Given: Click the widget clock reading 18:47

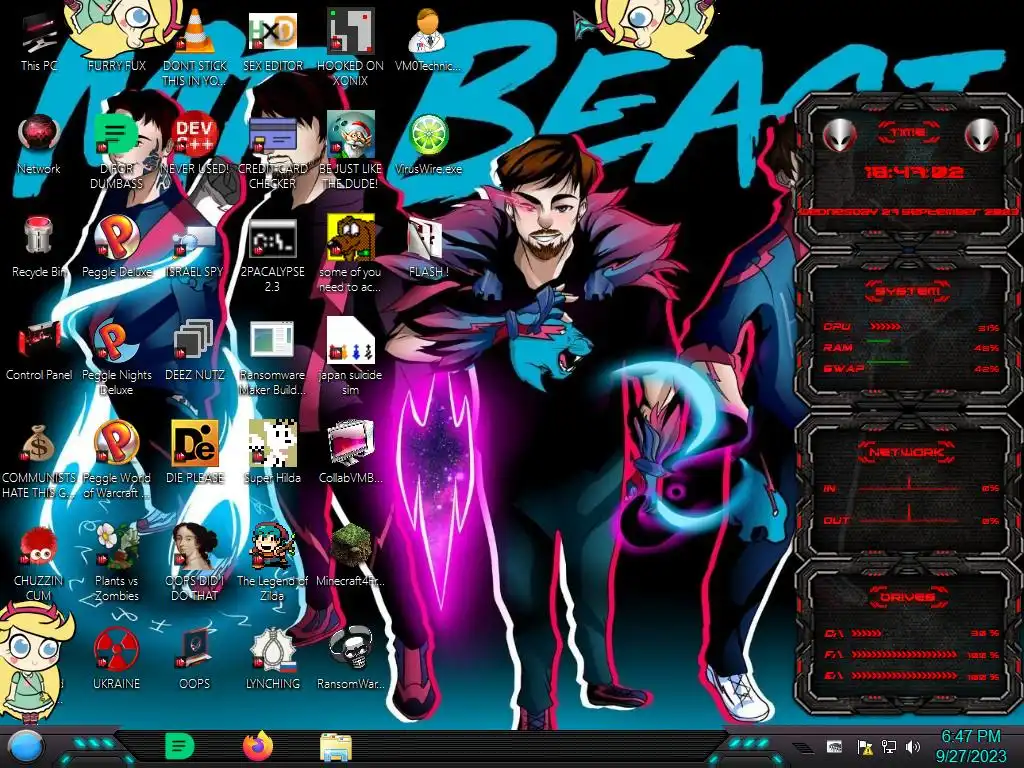Looking at the screenshot, I should pyautogui.click(x=913, y=172).
